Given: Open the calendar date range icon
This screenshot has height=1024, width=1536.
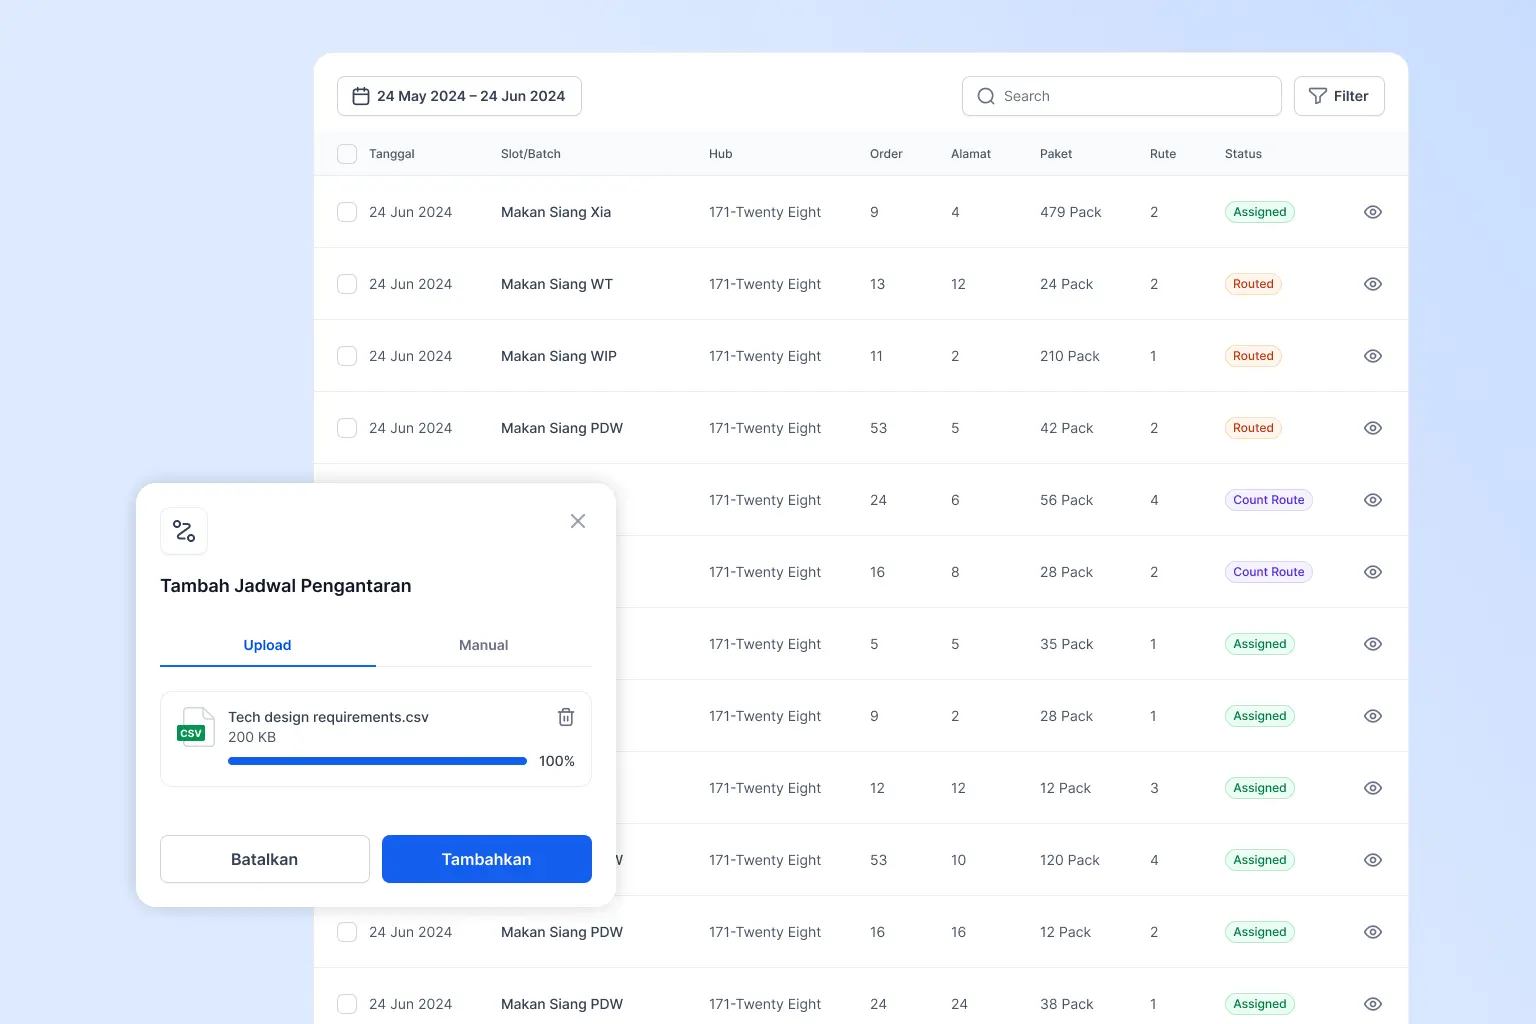Looking at the screenshot, I should point(361,96).
